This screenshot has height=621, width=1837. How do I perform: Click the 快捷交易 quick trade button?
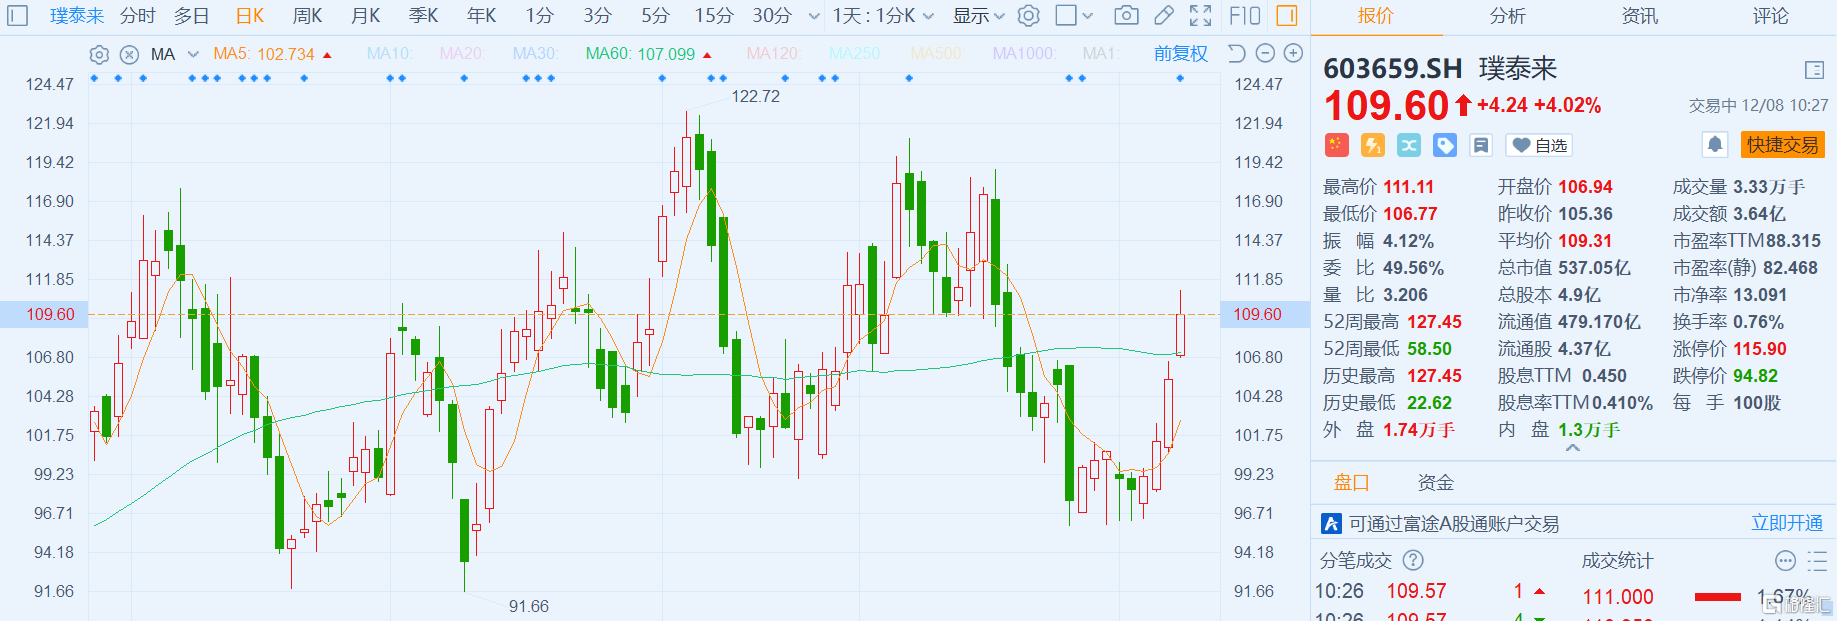1782,145
